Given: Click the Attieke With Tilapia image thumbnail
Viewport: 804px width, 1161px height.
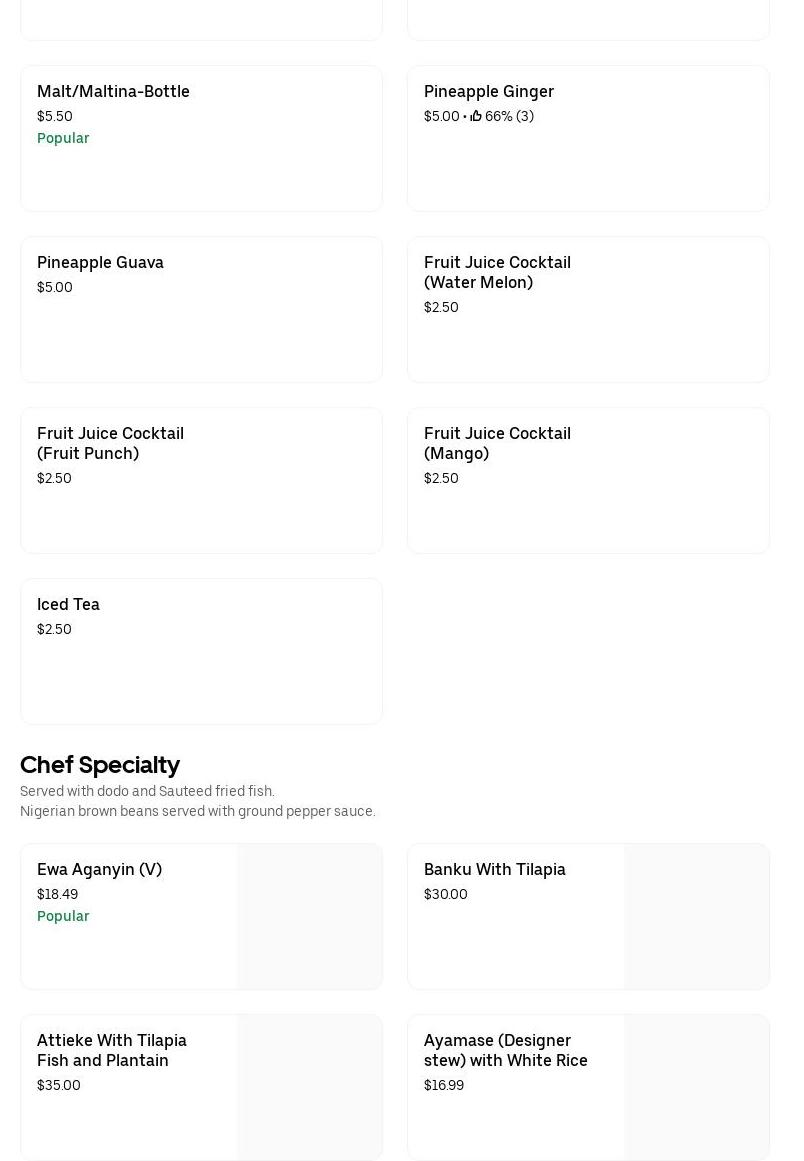Looking at the screenshot, I should [310, 1088].
